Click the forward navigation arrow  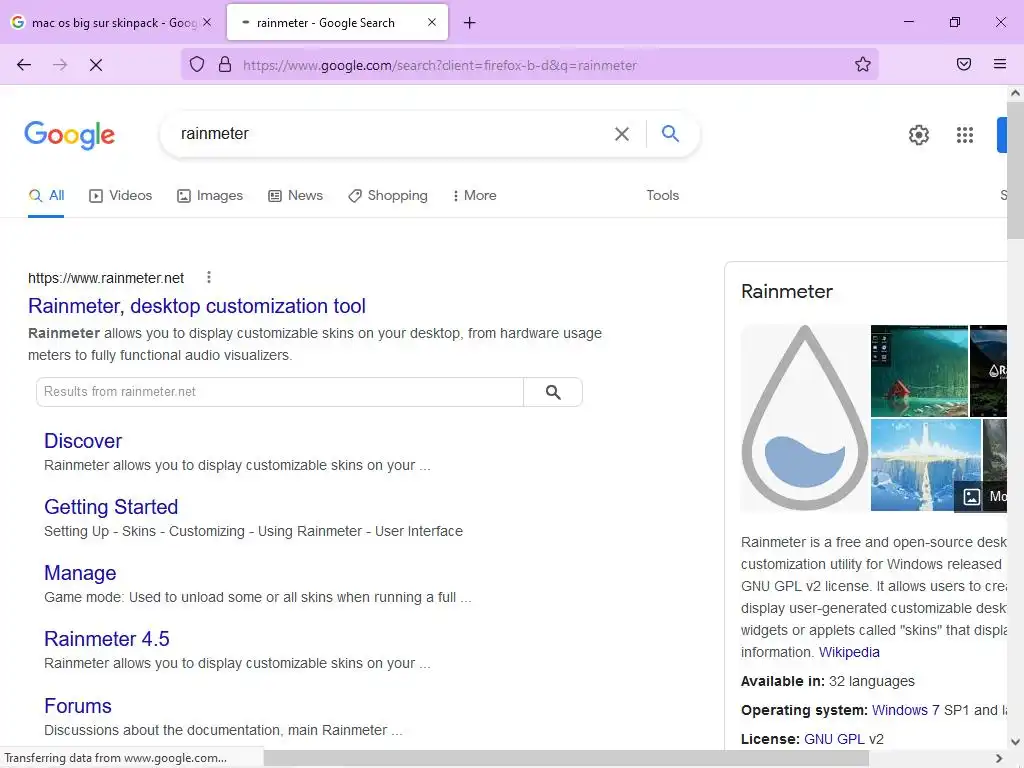pyautogui.click(x=60, y=65)
